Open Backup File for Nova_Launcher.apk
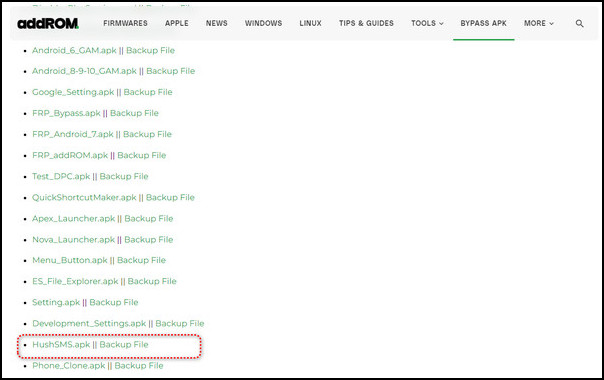The width and height of the screenshot is (604, 380). tap(149, 240)
